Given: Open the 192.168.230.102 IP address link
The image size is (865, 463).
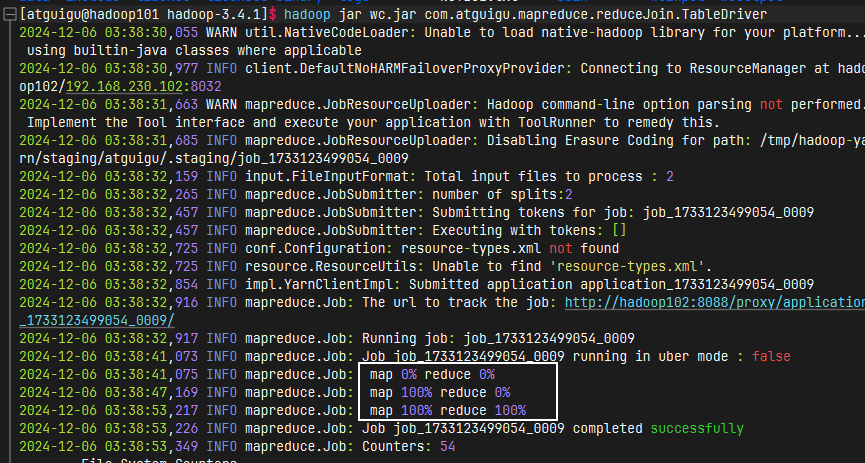Looking at the screenshot, I should click(124, 87).
